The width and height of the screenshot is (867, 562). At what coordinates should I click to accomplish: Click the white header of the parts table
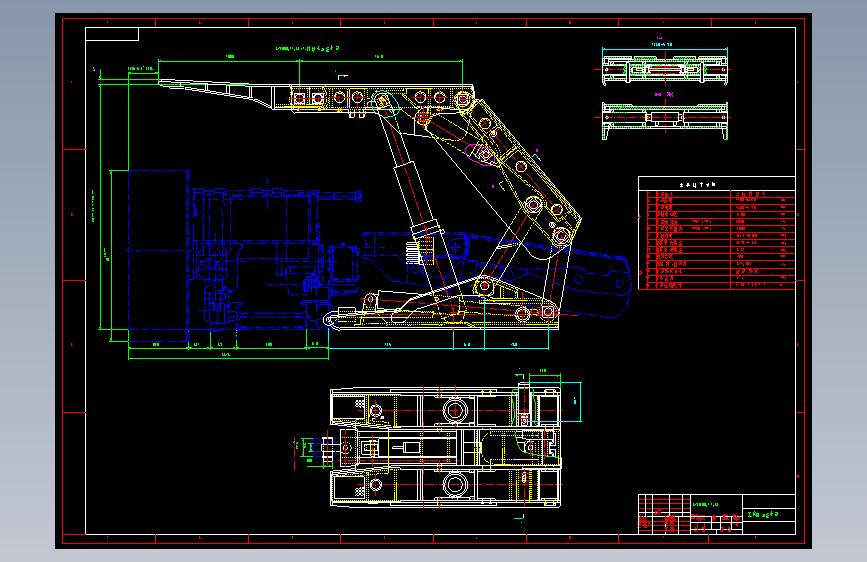(x=717, y=184)
